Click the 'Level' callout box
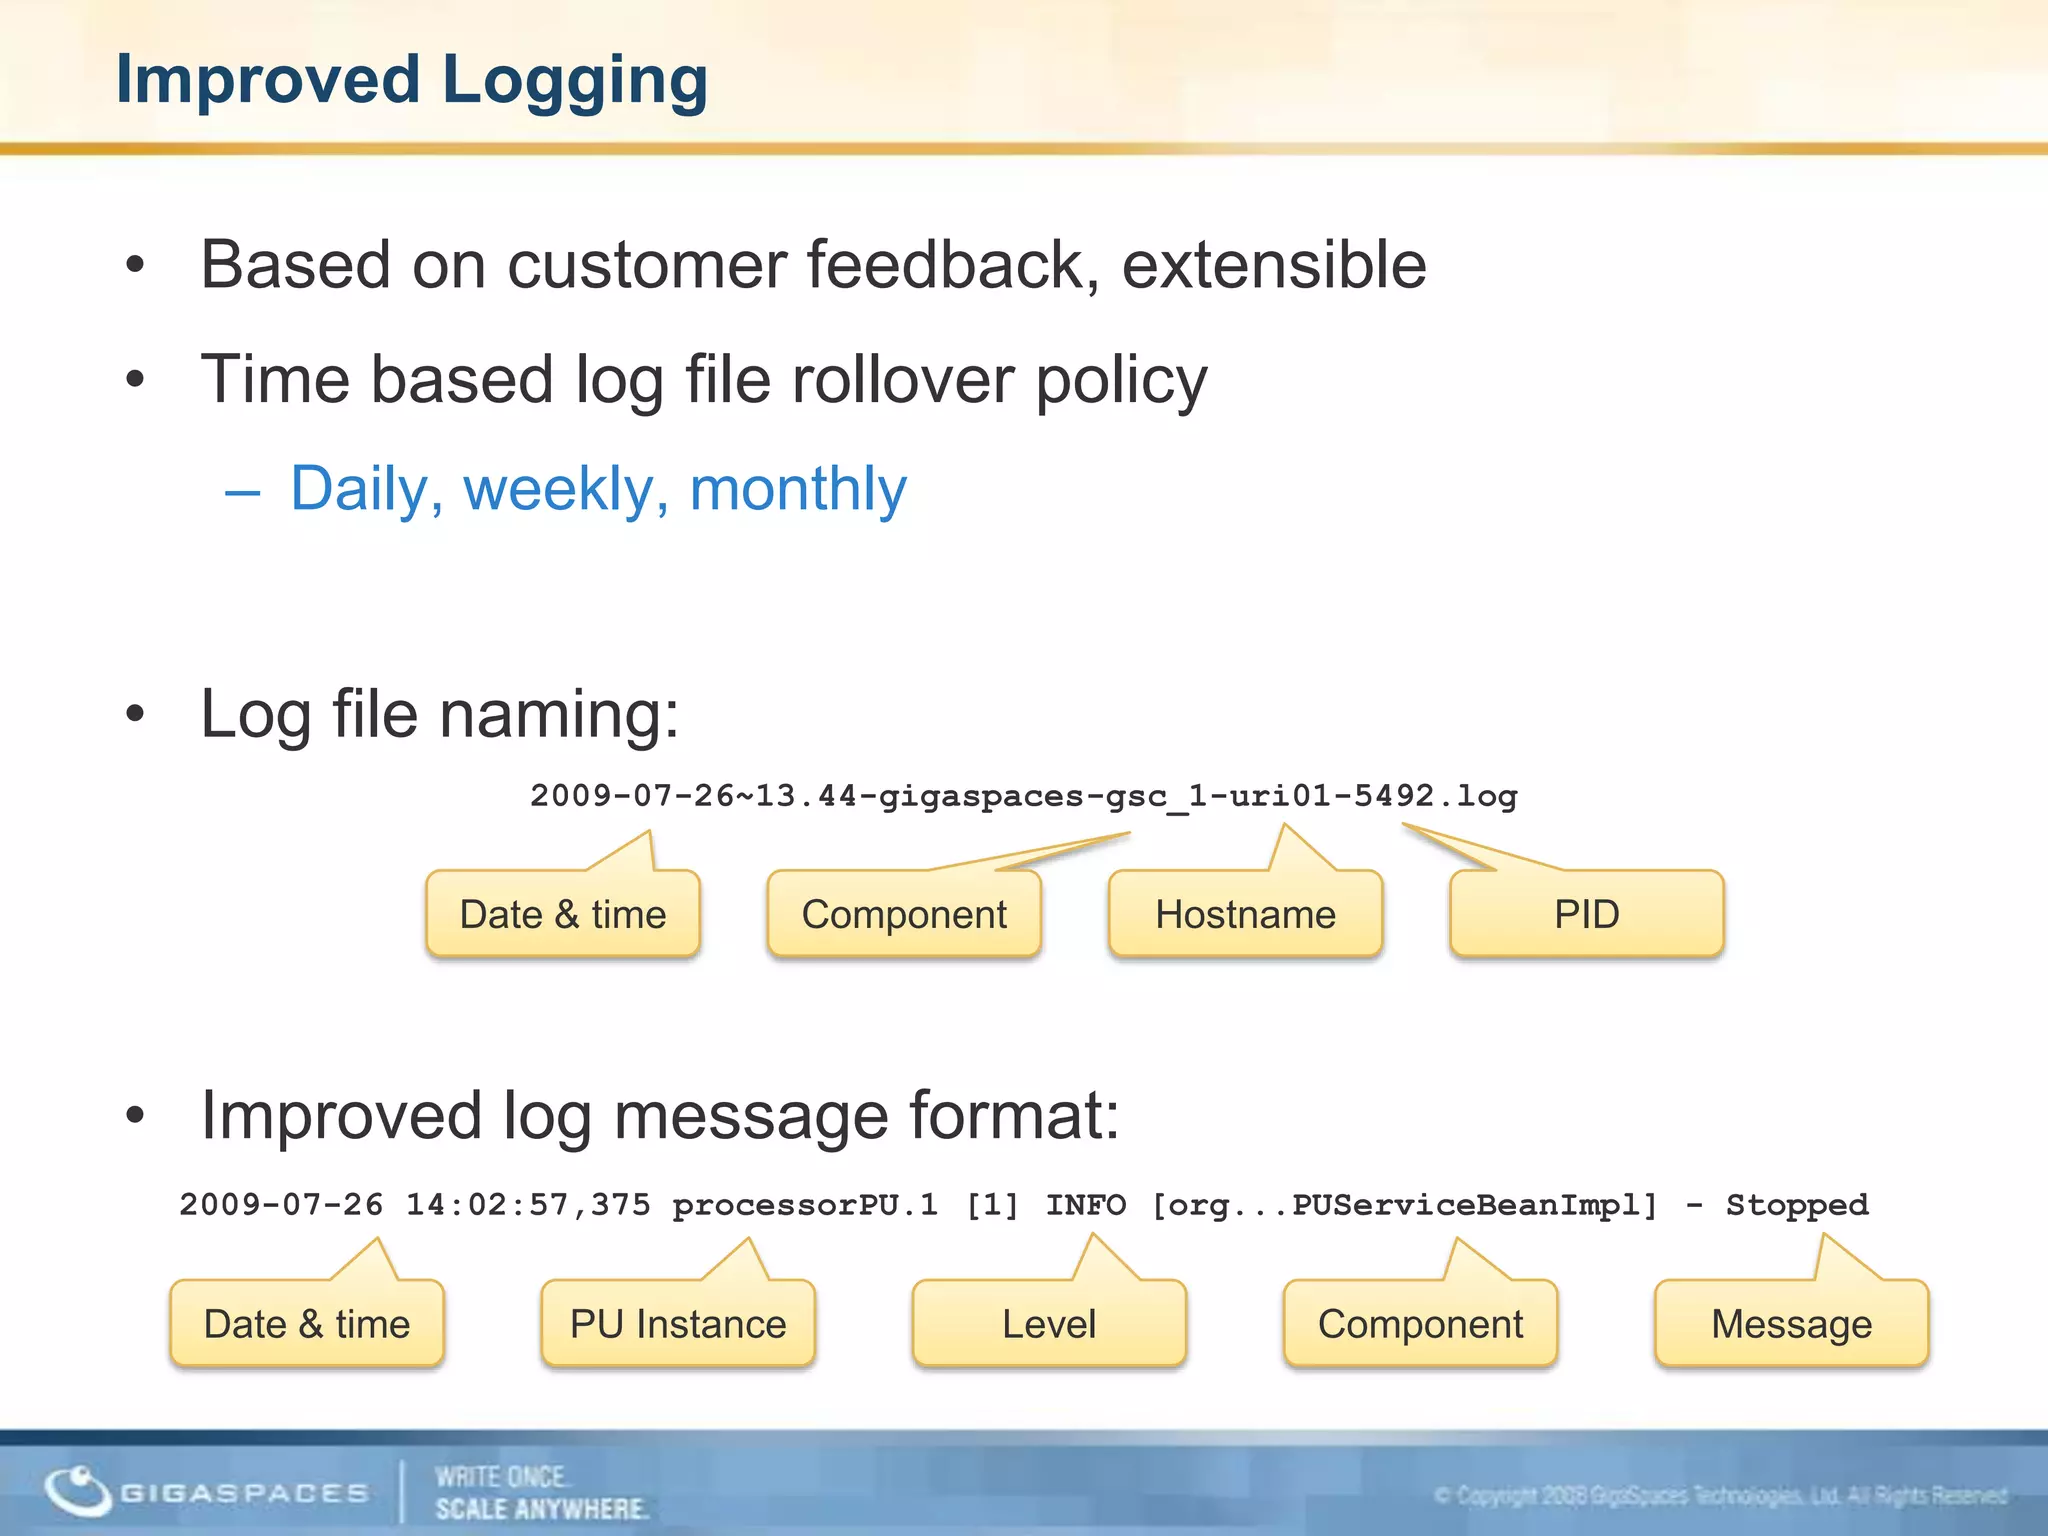 coord(1049,1323)
